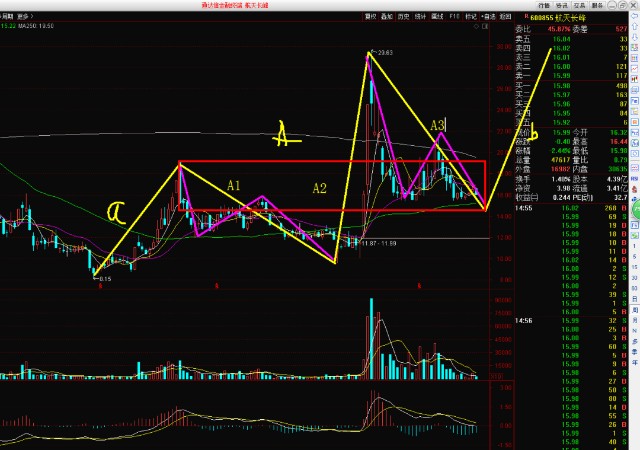Viewport: 640px width, 450px height.
Task: Click the 29.63 high price label
Action: 385,52
